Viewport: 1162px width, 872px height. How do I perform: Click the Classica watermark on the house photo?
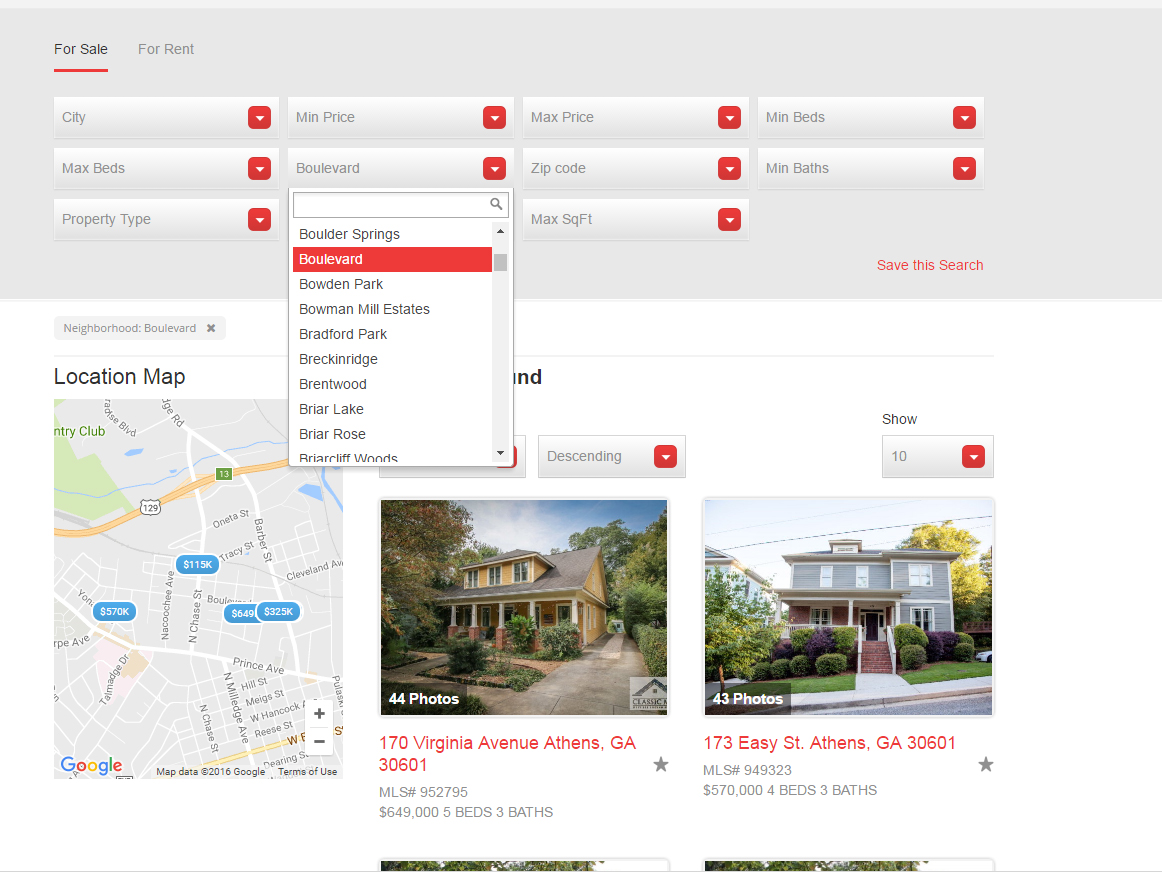tap(646, 692)
